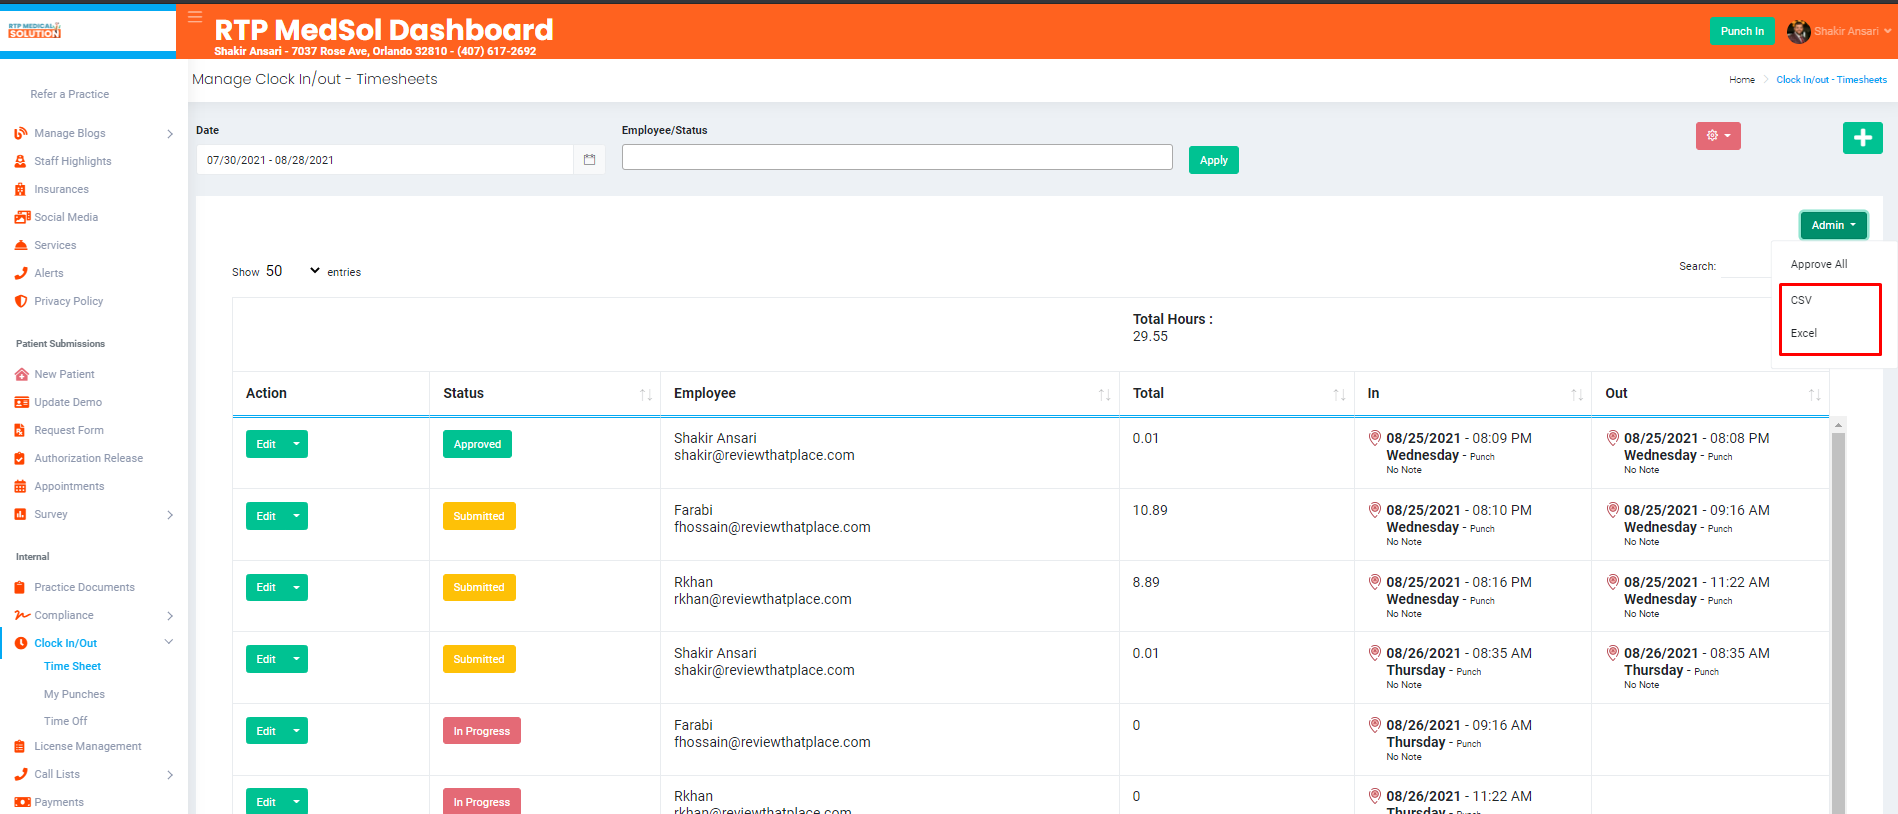
Task: Click Compliance sidebar icon
Action: (22, 615)
